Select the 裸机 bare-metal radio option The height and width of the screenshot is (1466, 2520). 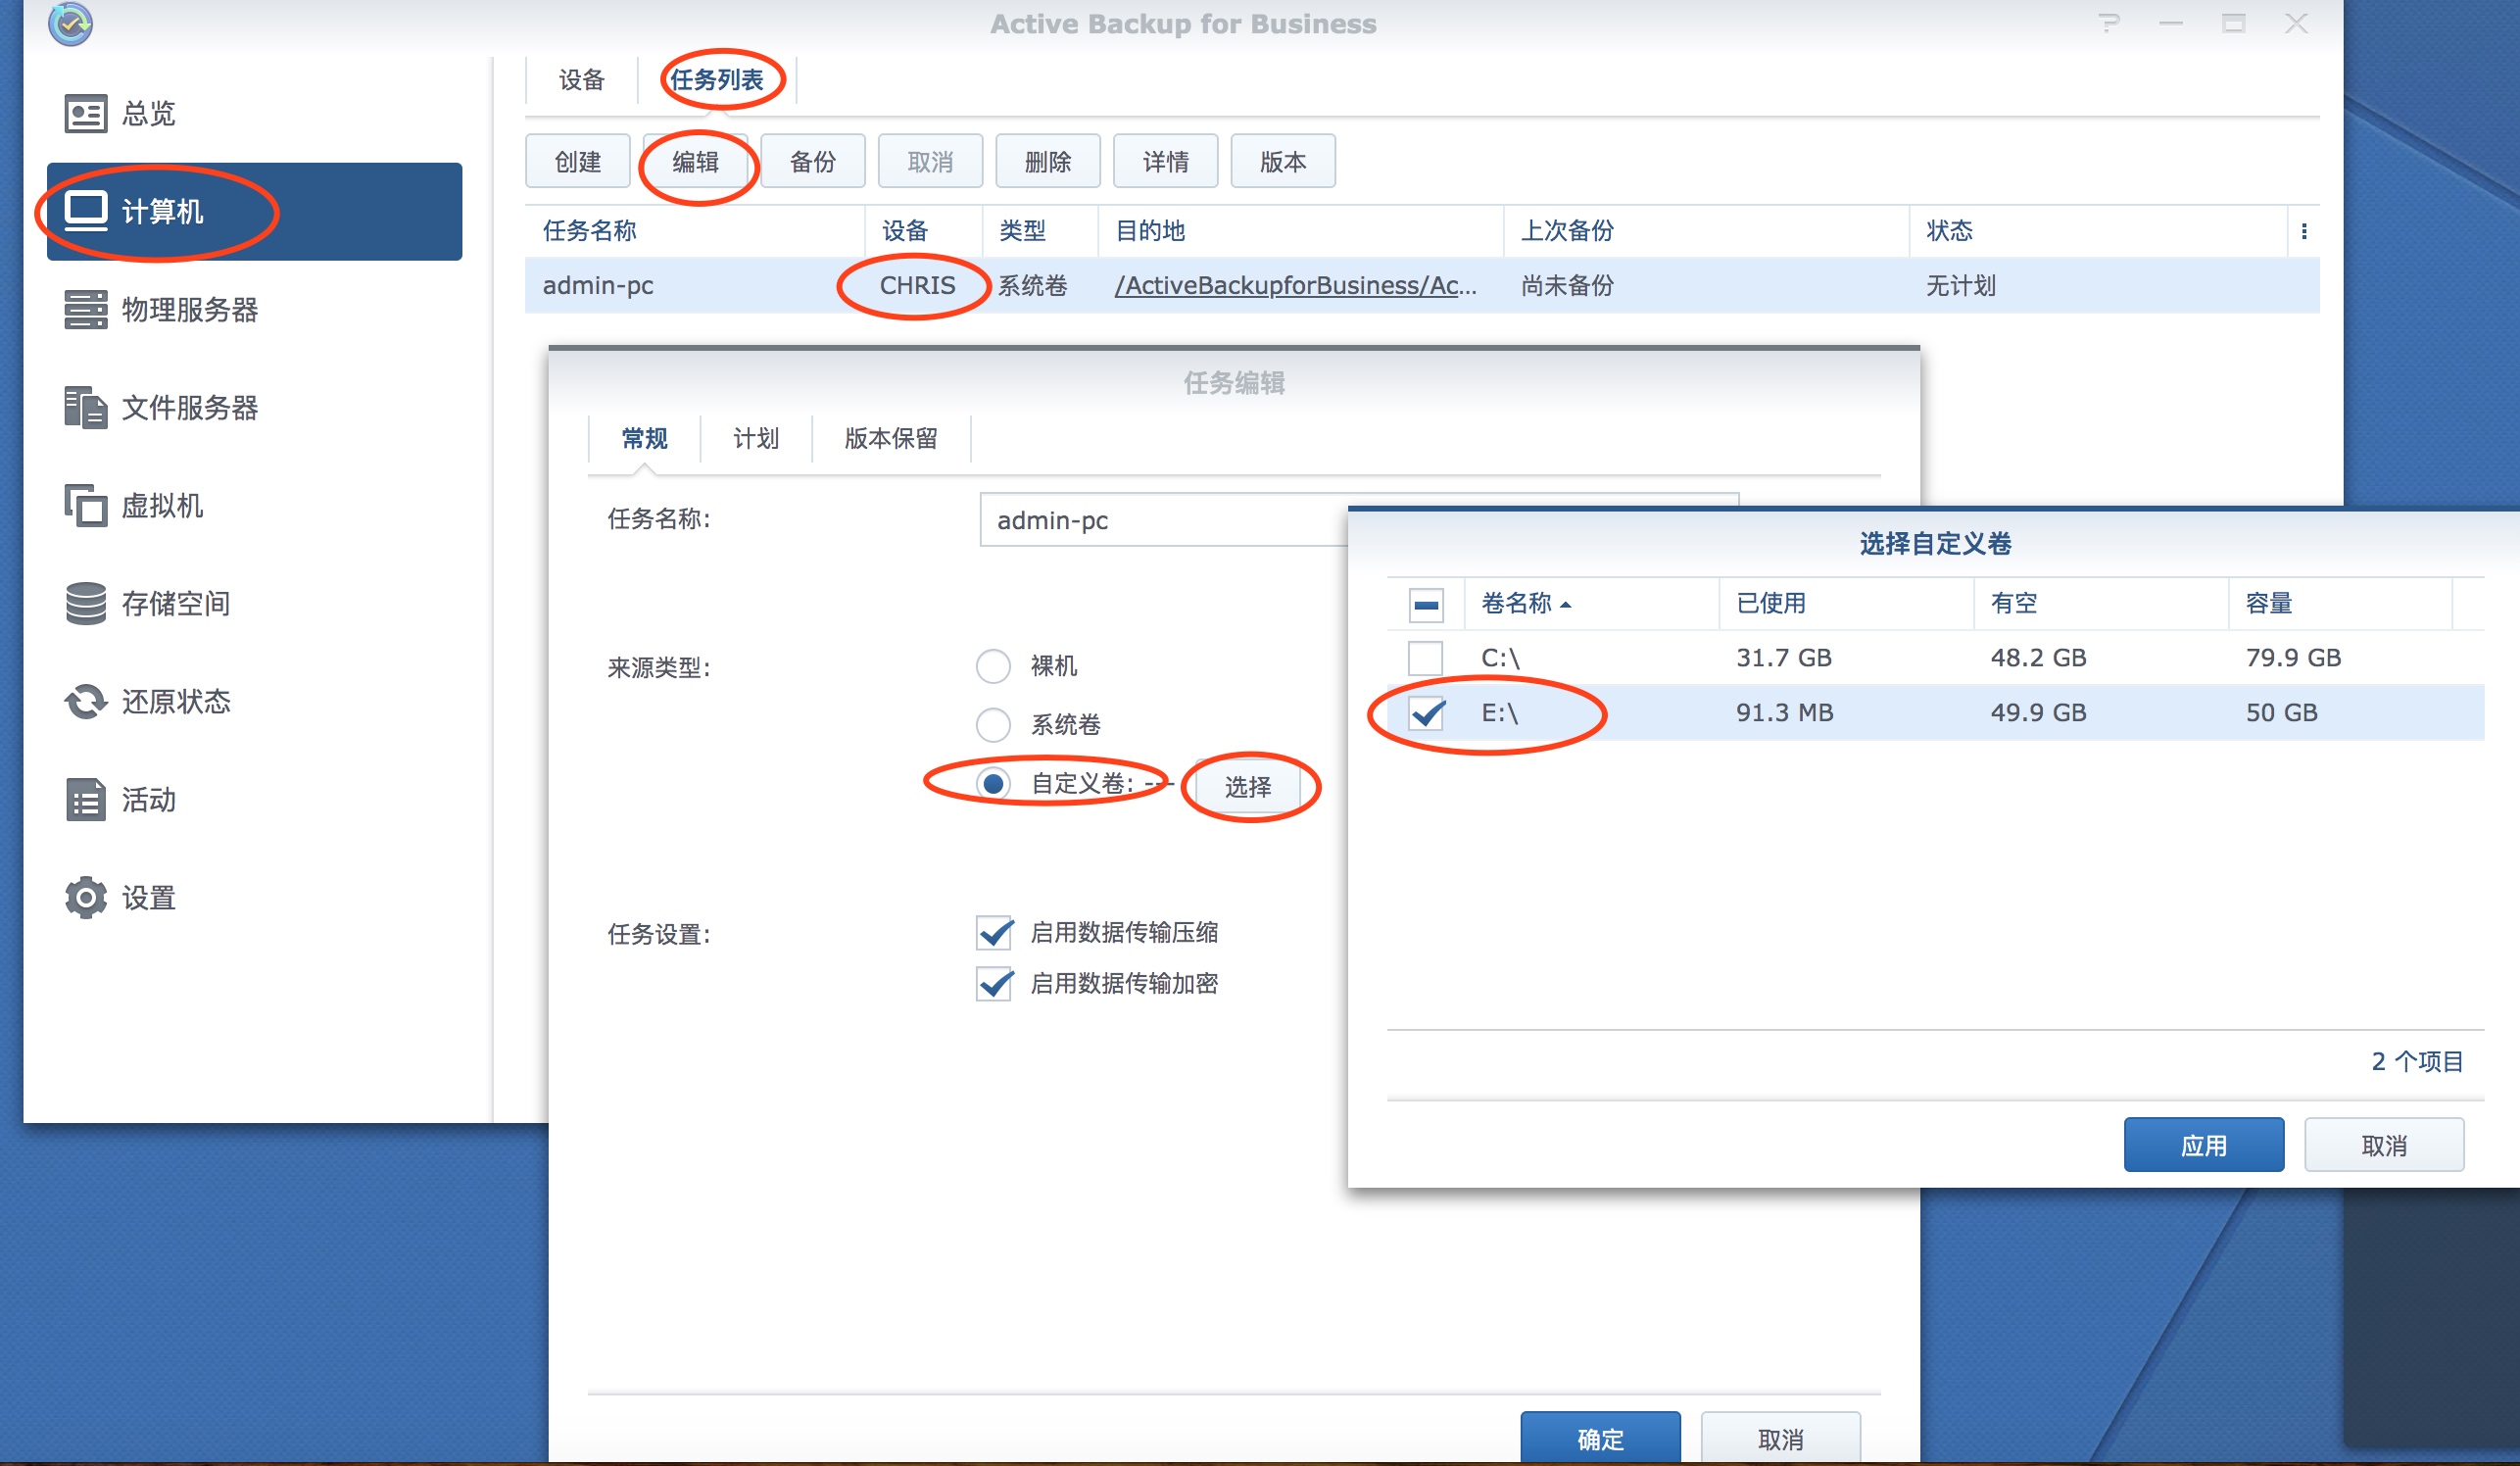(993, 666)
